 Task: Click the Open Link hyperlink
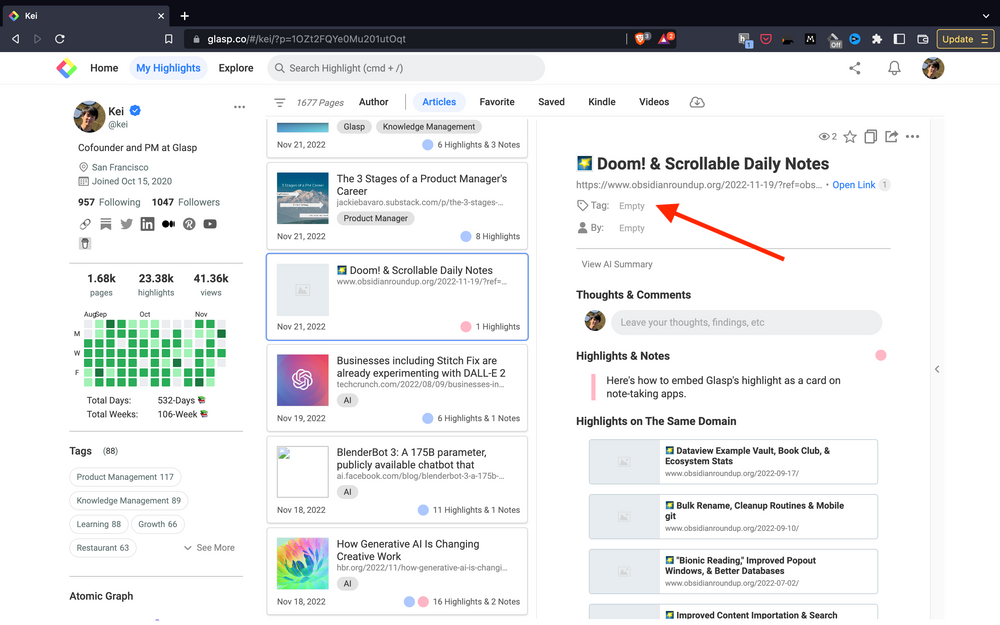coord(853,185)
